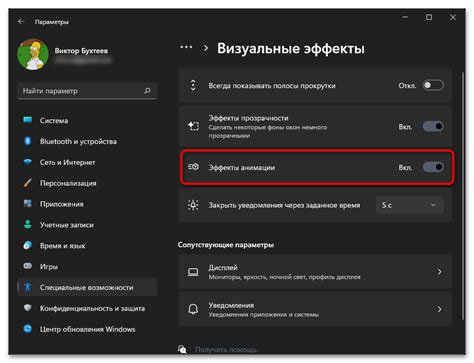The width and height of the screenshot is (474, 363).
Task: Click the Конфиденциальность shield icon
Action: pos(28,308)
